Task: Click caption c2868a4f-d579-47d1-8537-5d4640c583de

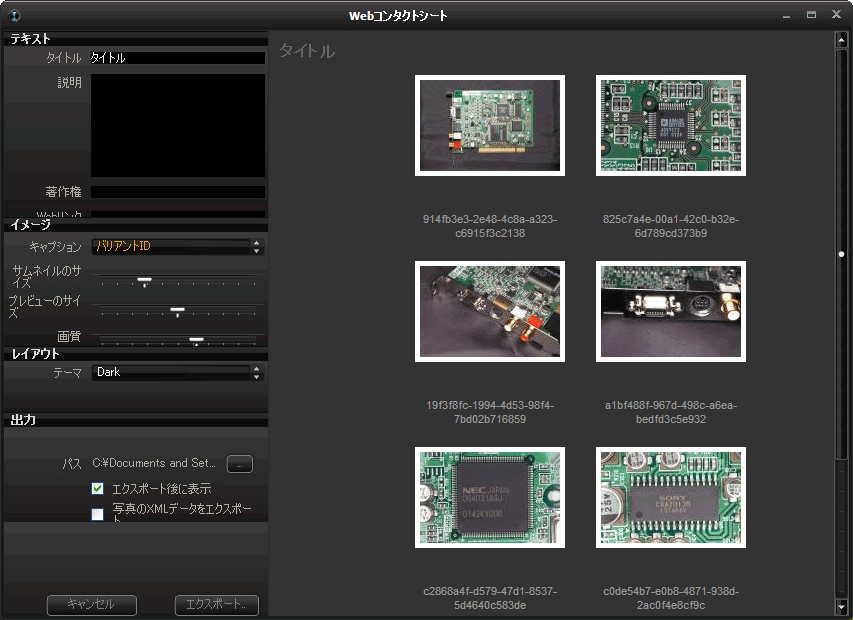Action: coord(490,598)
